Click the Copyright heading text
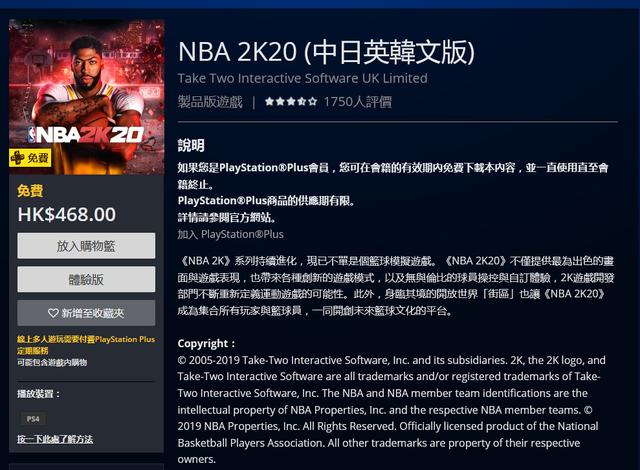The width and height of the screenshot is (640, 470). [x=206, y=344]
